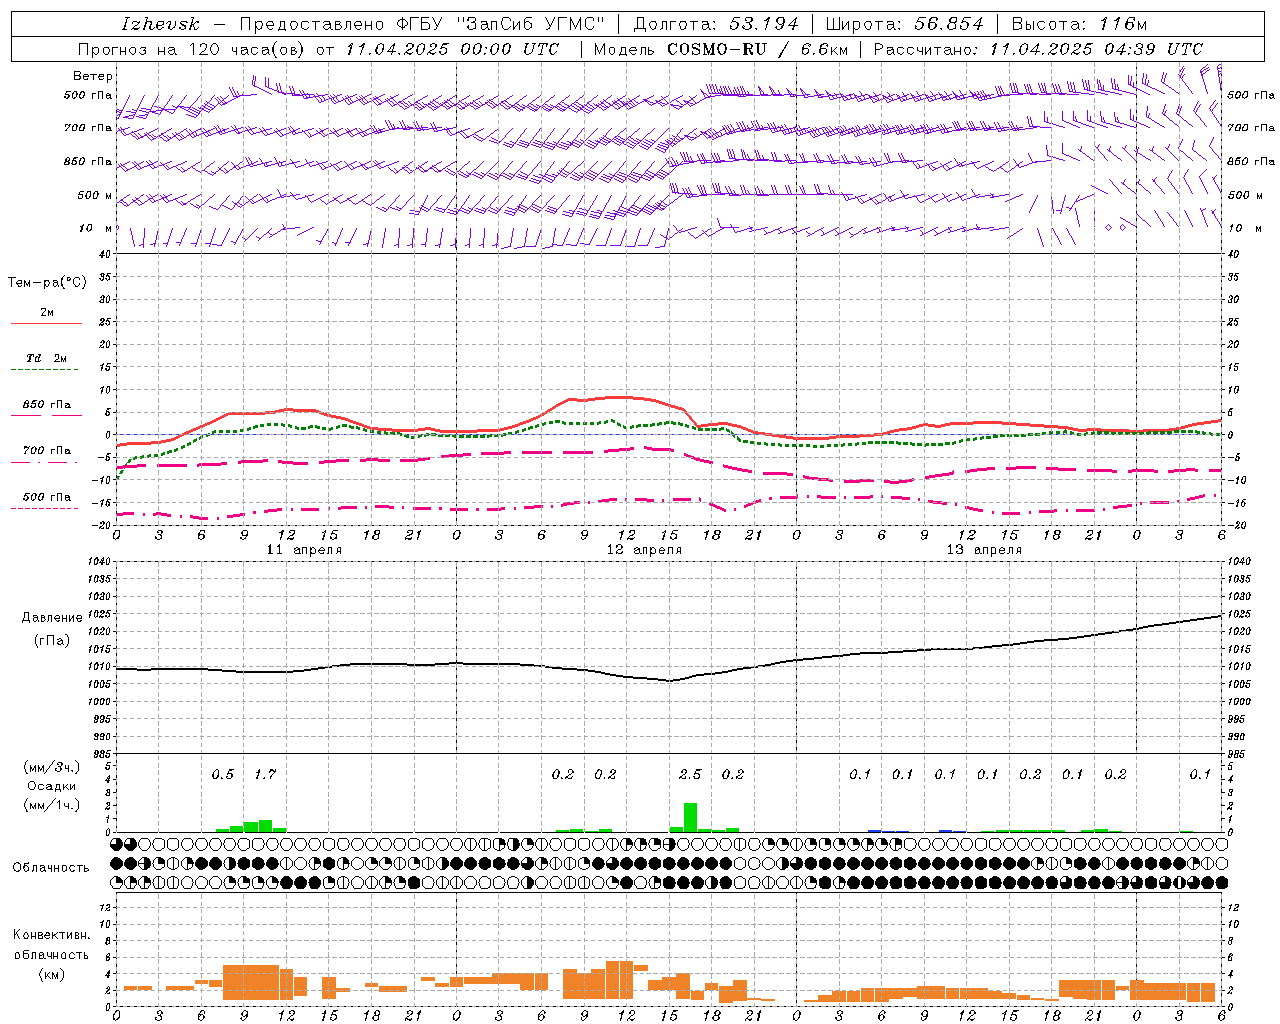The height and width of the screenshot is (1024, 1280).
Task: Click the station name 'Izhevsk' in the header
Action: [x=160, y=24]
